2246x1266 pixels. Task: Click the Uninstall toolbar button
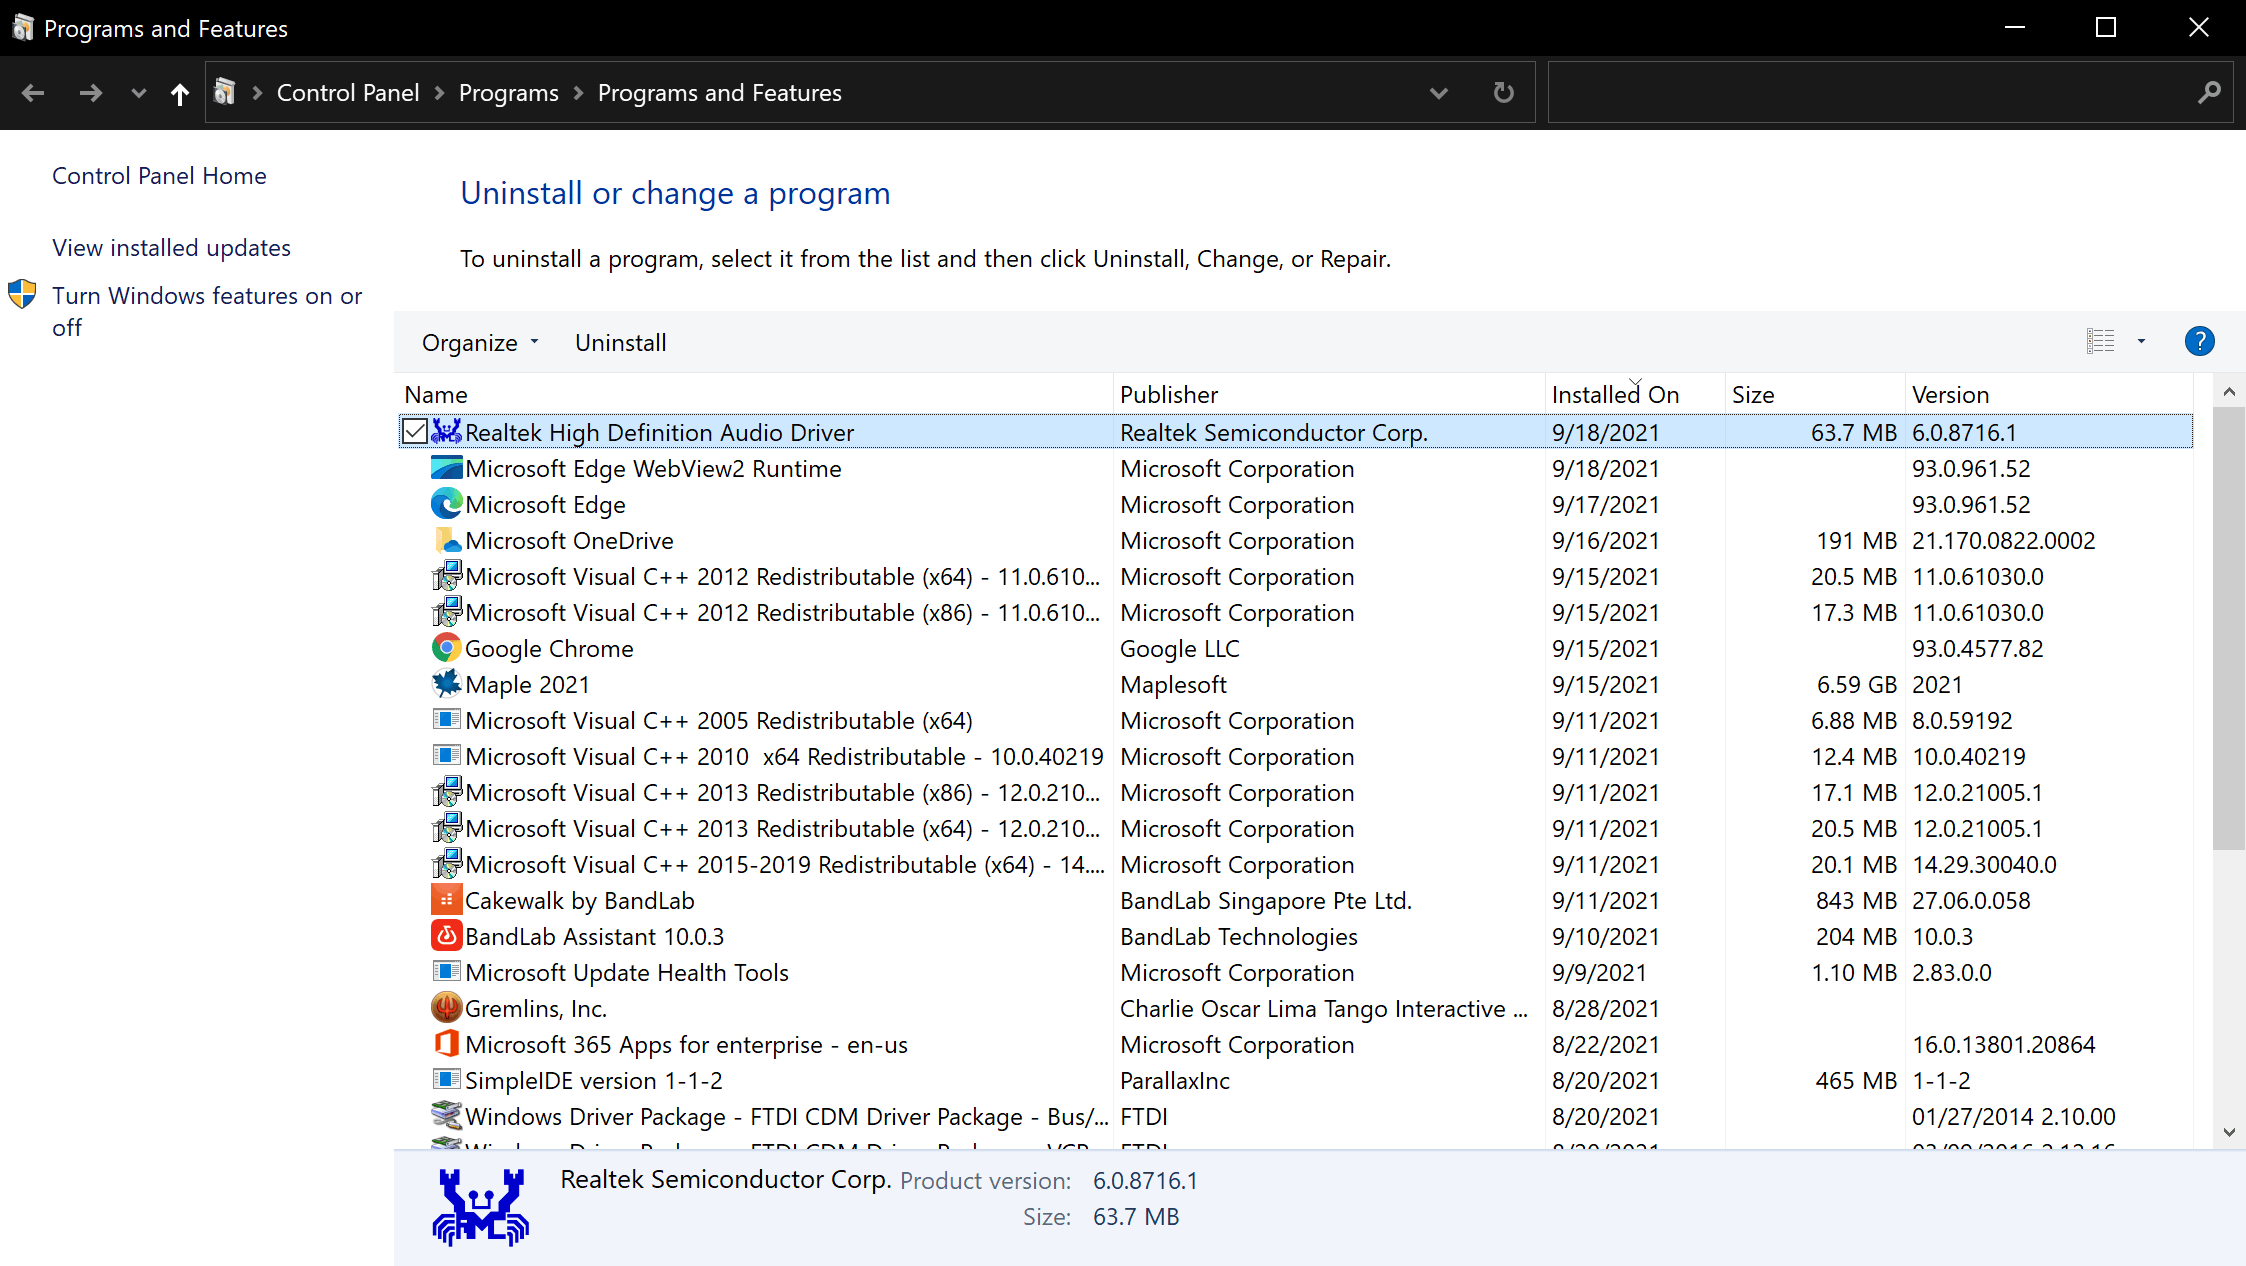pyautogui.click(x=620, y=343)
